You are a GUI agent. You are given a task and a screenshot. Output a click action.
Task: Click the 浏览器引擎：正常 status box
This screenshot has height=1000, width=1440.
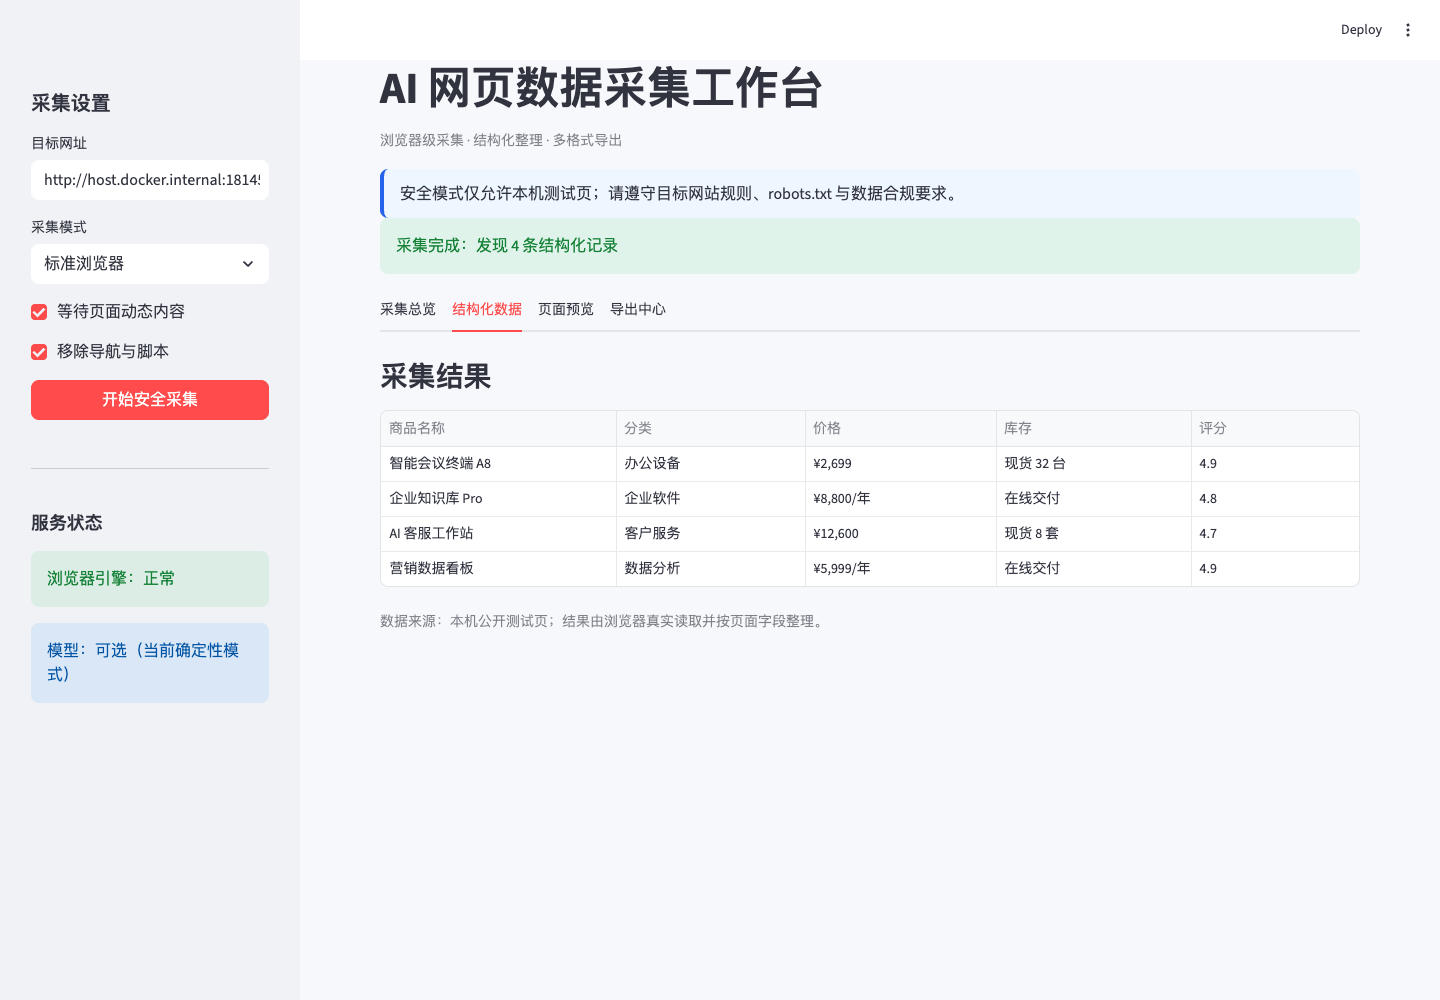(150, 579)
